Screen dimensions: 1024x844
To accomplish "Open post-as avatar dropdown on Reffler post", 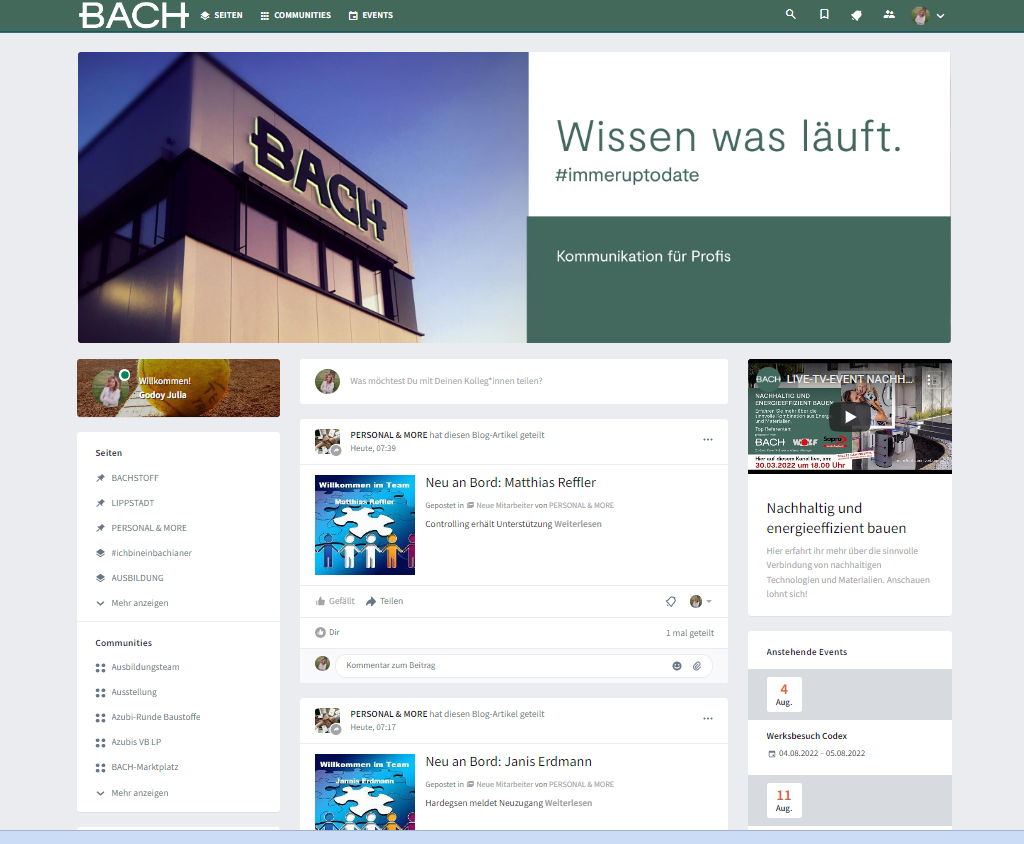I will (701, 602).
